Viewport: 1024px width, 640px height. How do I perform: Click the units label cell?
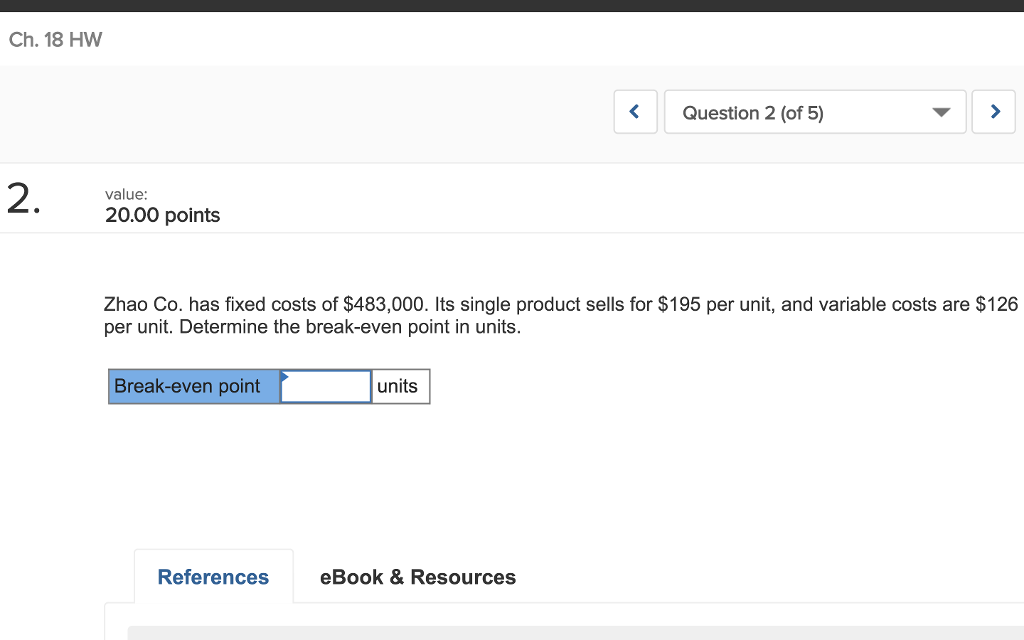pyautogui.click(x=400, y=387)
